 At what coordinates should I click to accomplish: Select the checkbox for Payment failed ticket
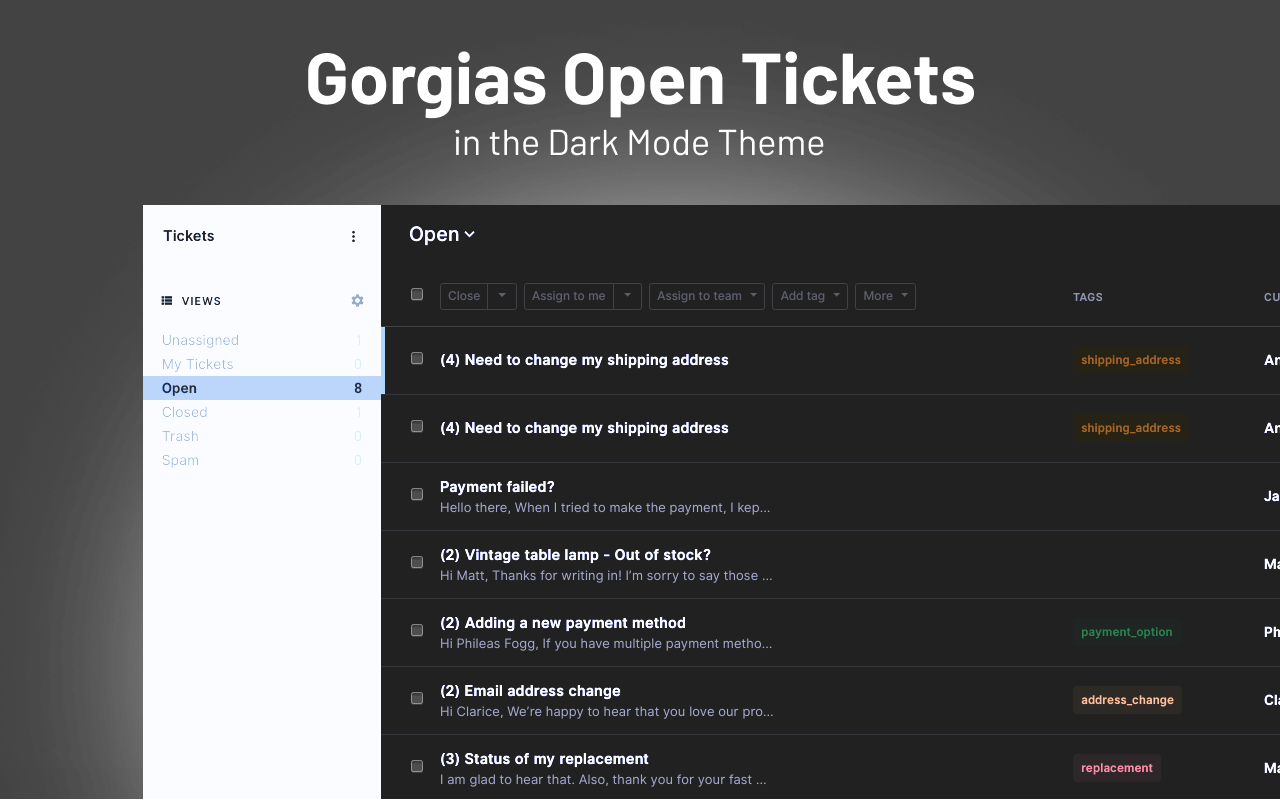click(x=417, y=494)
